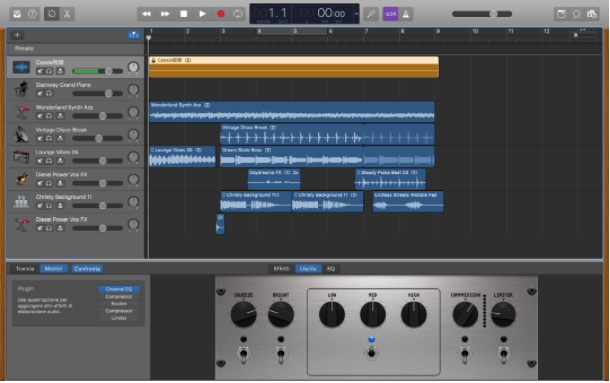Select the dog icon track Diesel Power Vox FX
This screenshot has width=610, height=383.
(21, 179)
